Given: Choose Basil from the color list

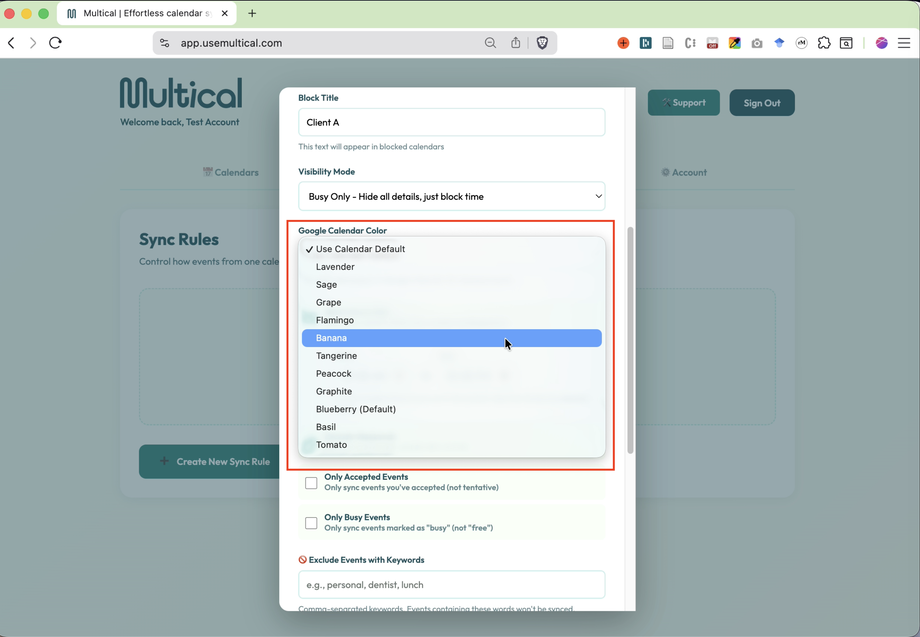Looking at the screenshot, I should tap(451, 427).
